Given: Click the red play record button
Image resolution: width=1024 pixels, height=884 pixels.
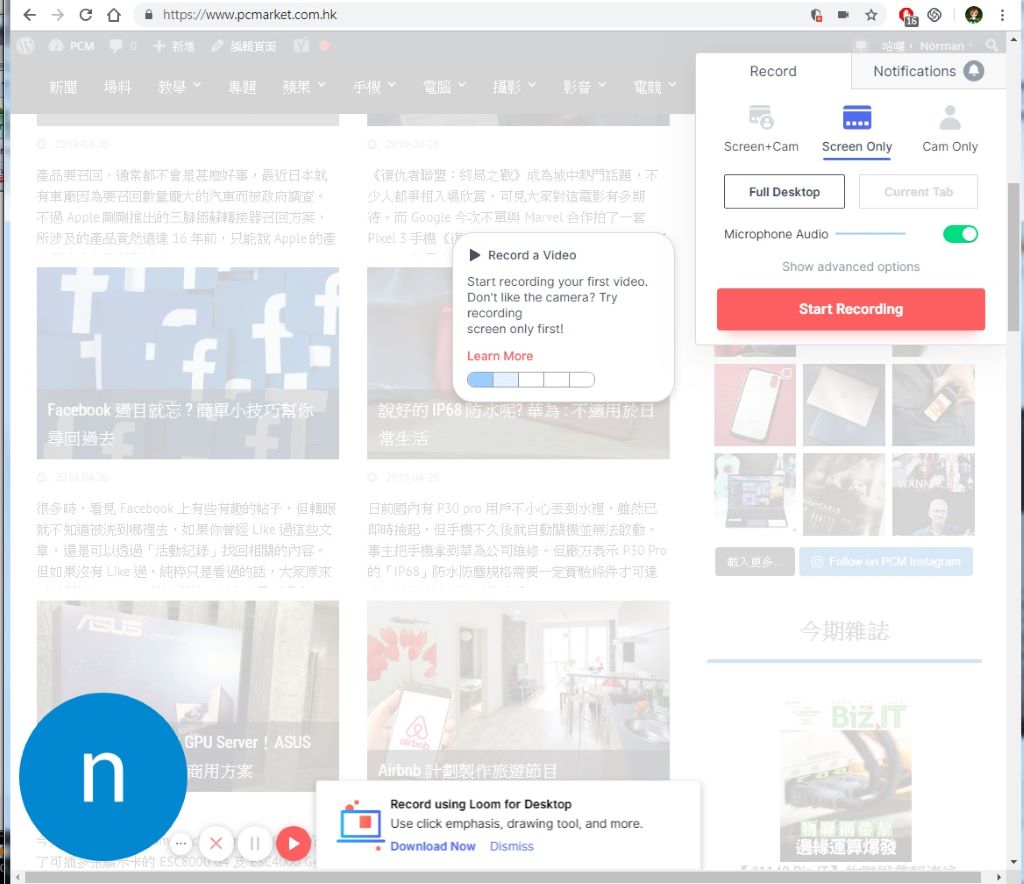Looking at the screenshot, I should pyautogui.click(x=293, y=844).
